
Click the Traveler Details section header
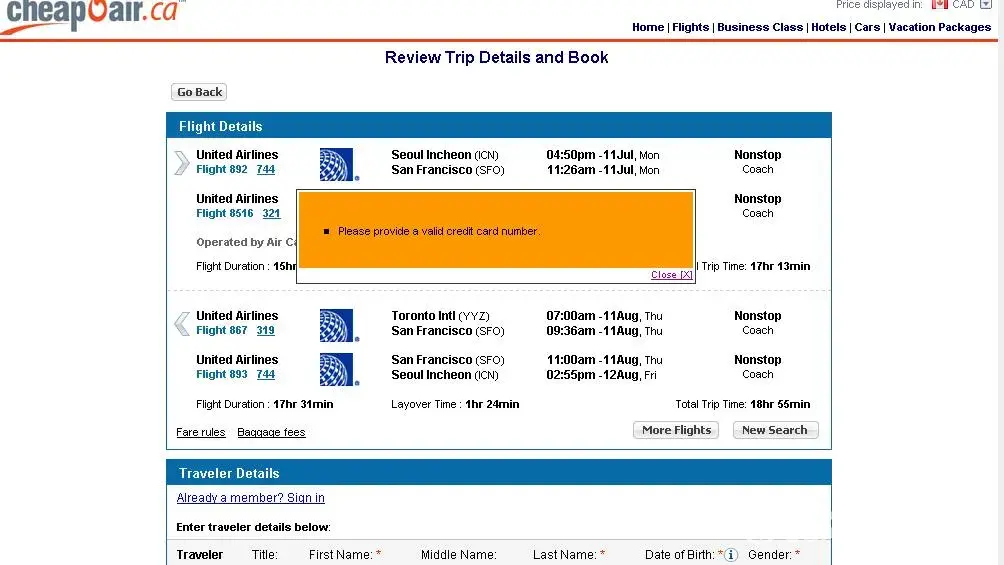click(499, 473)
